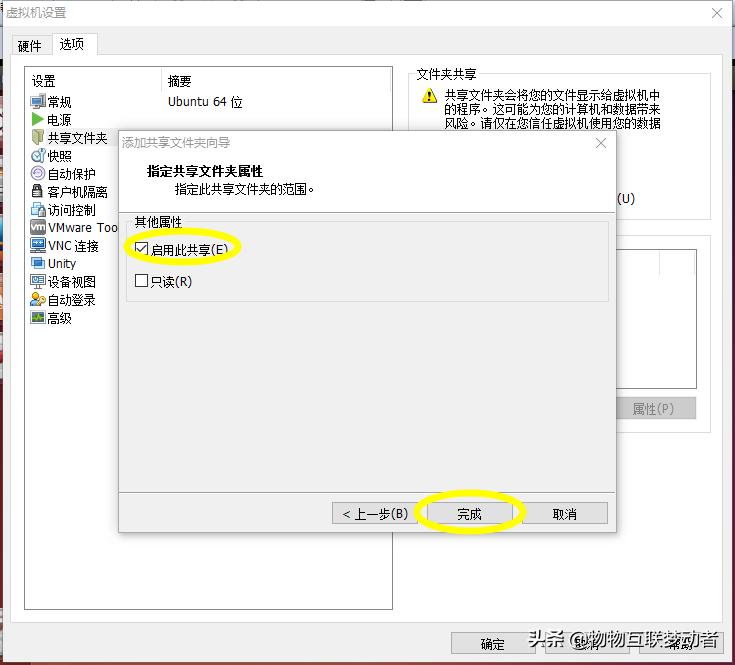The height and width of the screenshot is (665, 735).
Task: Switch to the 硬件 hardware tab
Action: click(30, 45)
